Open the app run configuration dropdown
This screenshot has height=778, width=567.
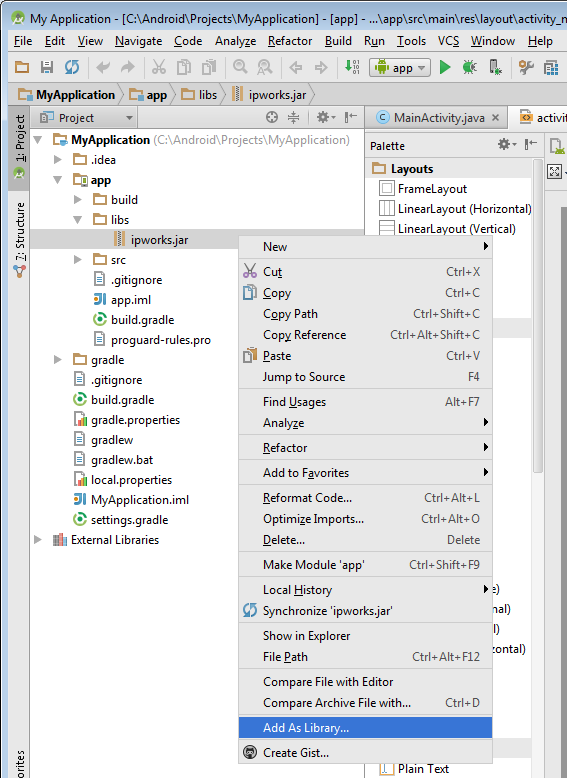(x=400, y=67)
